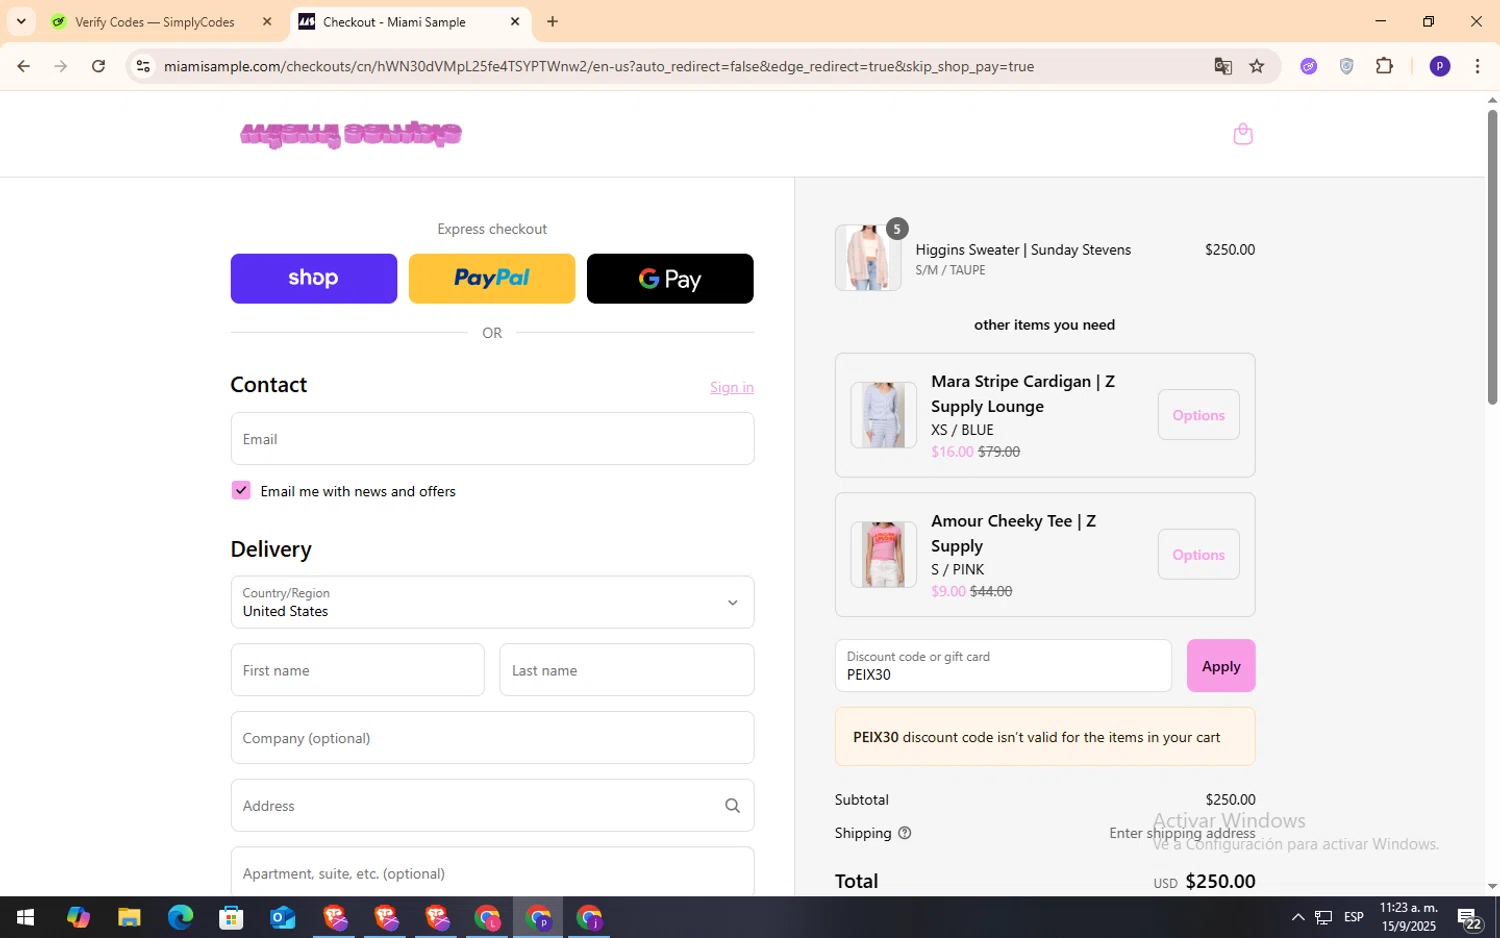Click the network icon in system tray
The width and height of the screenshot is (1500, 938).
(x=1323, y=917)
